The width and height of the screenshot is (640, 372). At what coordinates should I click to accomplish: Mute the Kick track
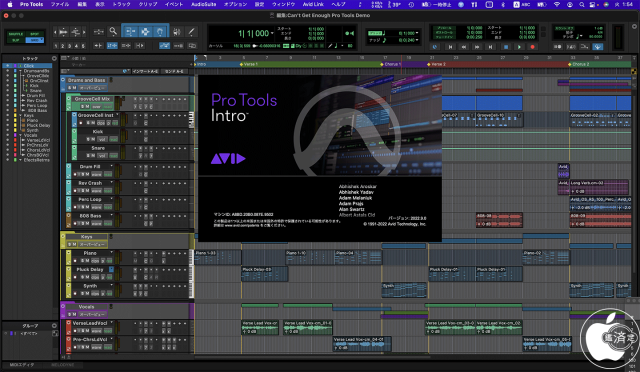[x=93, y=139]
